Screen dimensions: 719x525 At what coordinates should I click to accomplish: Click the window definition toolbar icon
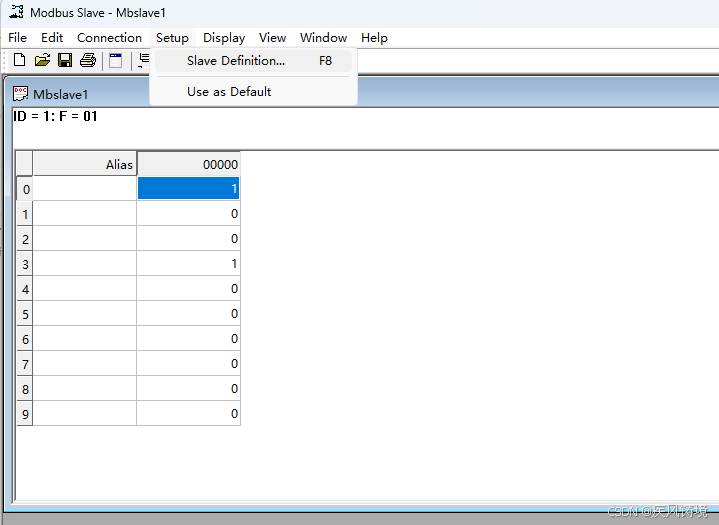[116, 61]
